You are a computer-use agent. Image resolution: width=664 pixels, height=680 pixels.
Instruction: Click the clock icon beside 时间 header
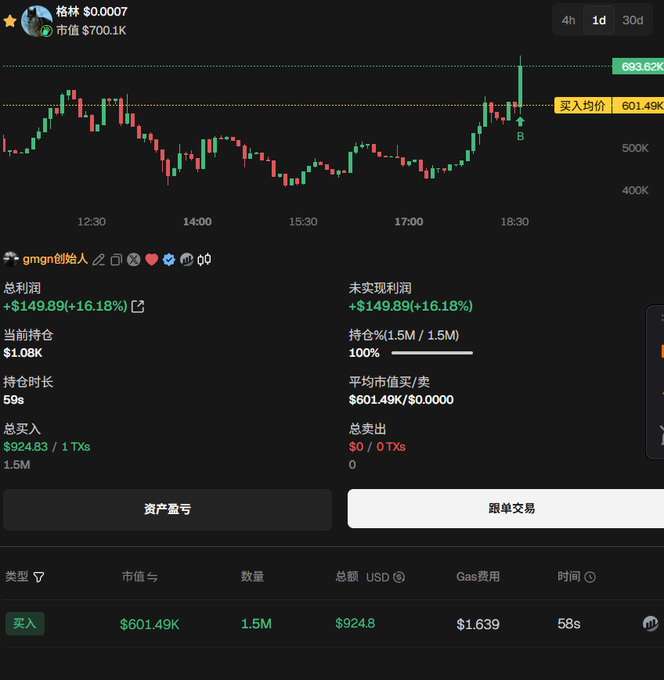(x=590, y=577)
